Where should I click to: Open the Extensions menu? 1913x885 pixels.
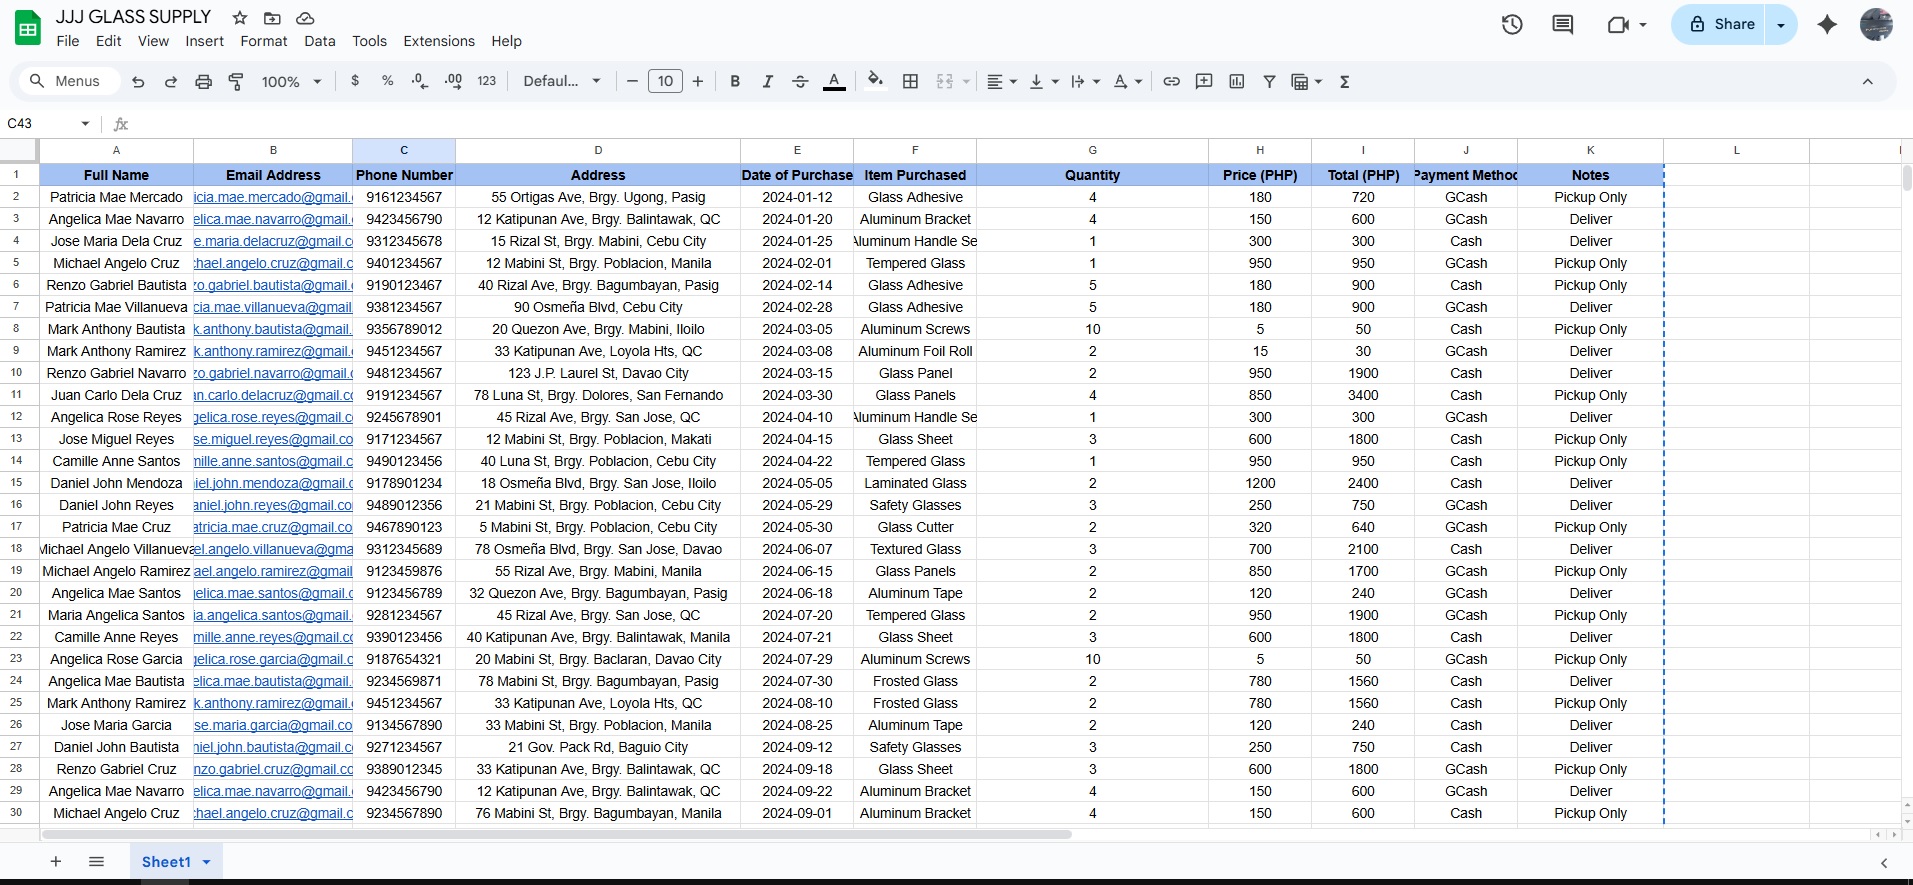(439, 41)
